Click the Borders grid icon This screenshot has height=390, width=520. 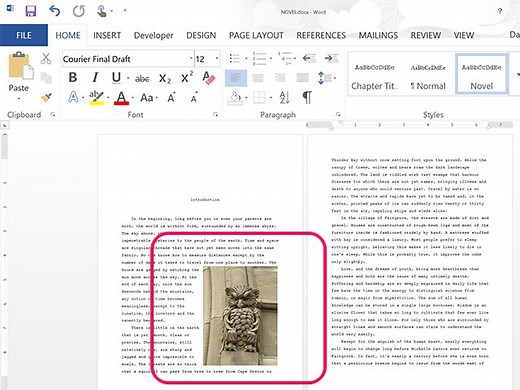pyautogui.click(x=259, y=98)
